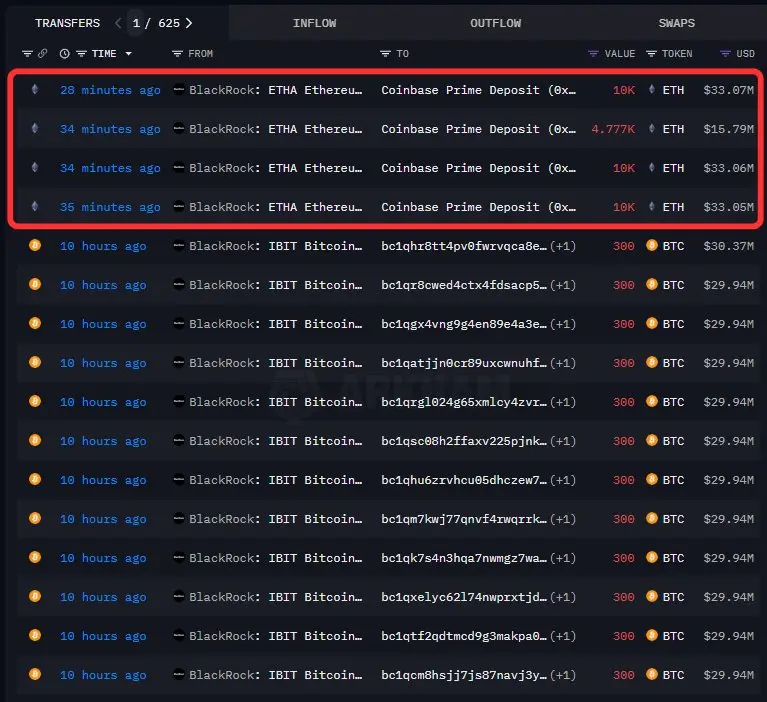Click the link icon in table header
The image size is (767, 702).
pyautogui.click(x=43, y=53)
